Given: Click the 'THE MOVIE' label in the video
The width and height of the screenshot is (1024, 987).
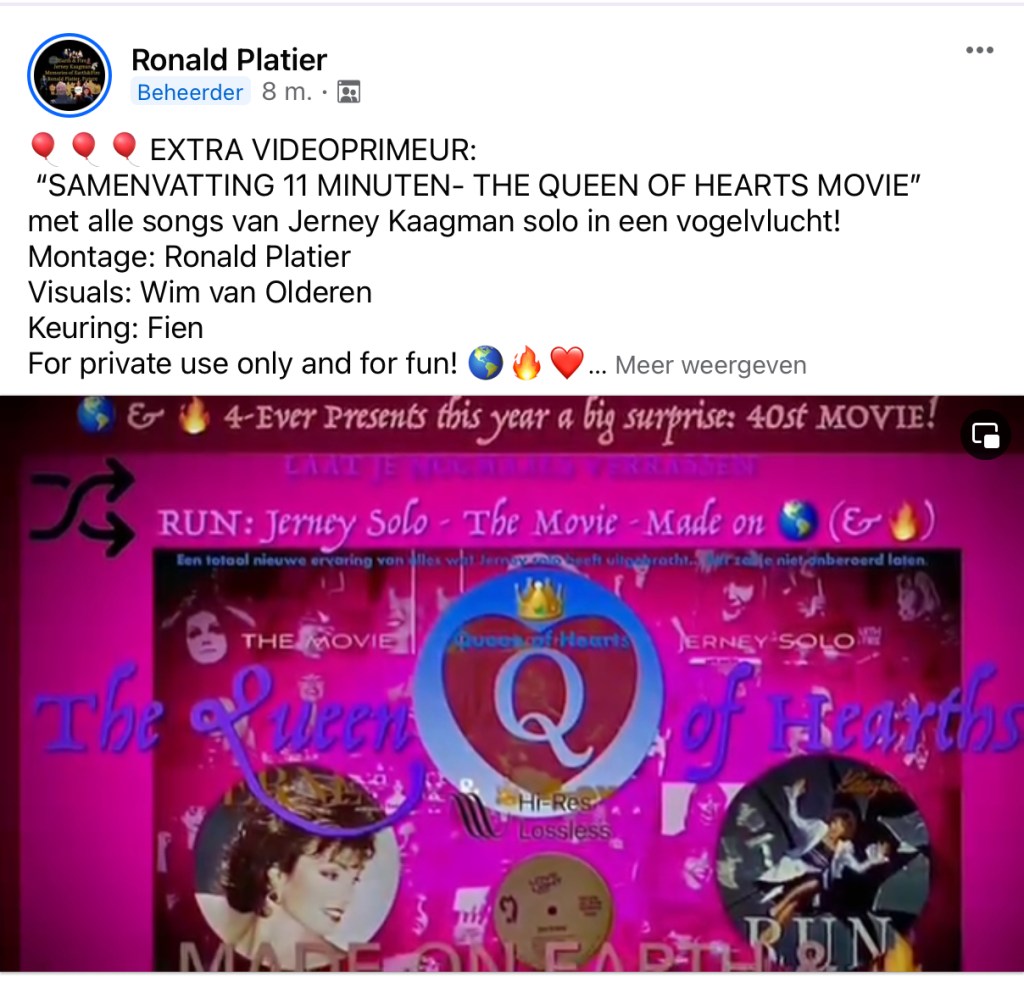Looking at the screenshot, I should (x=318, y=641).
